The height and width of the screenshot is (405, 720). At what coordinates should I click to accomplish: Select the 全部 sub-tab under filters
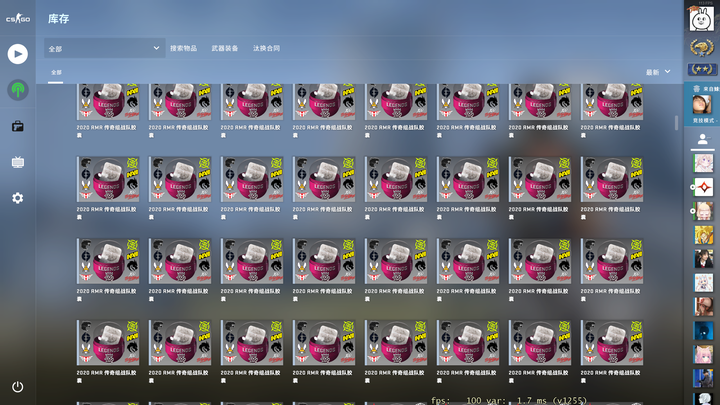click(56, 73)
